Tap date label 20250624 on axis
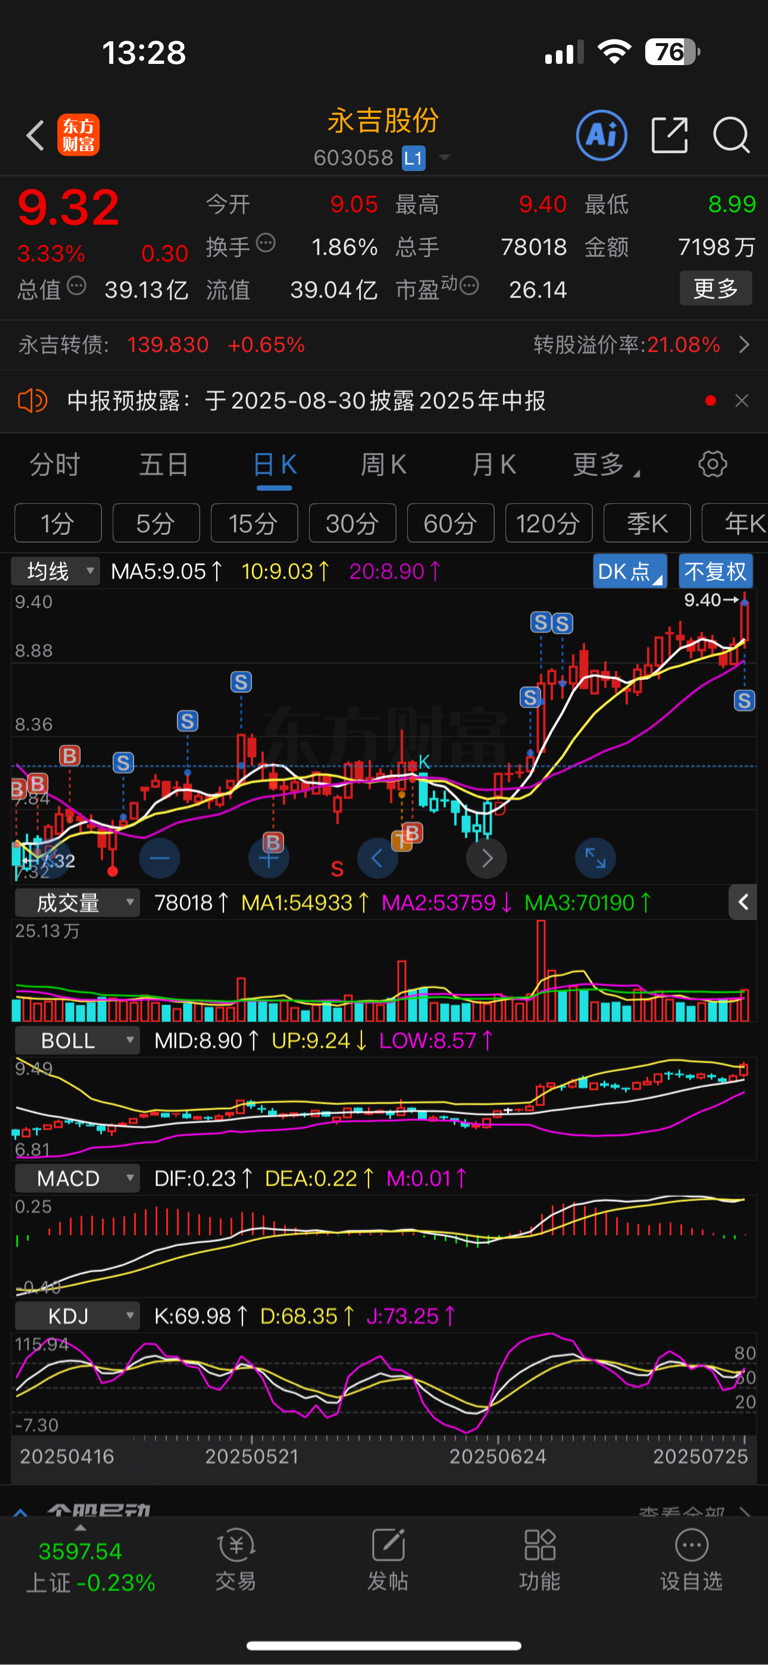This screenshot has height=1665, width=768. coord(497,1457)
